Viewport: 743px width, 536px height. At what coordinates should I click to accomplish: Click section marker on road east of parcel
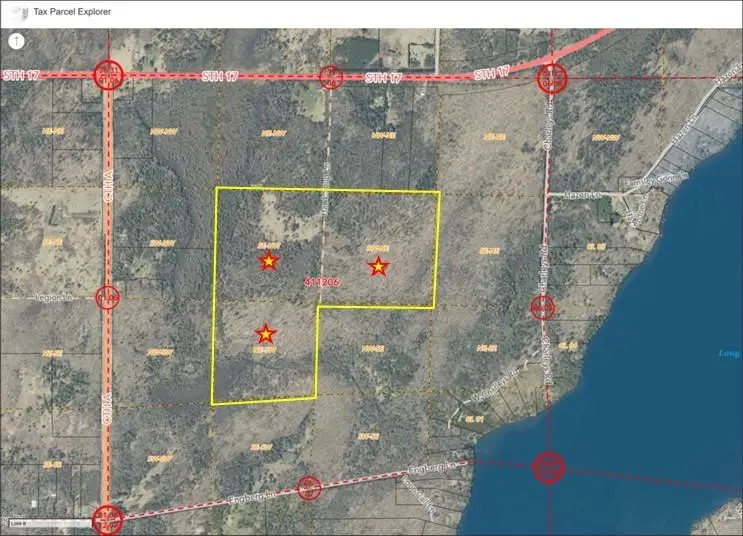pyautogui.click(x=543, y=307)
